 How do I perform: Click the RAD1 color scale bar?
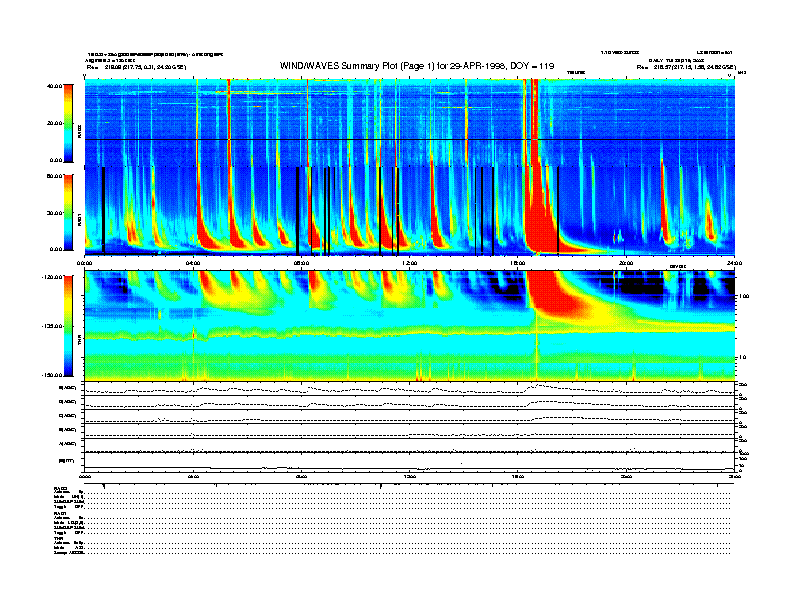[69, 211]
